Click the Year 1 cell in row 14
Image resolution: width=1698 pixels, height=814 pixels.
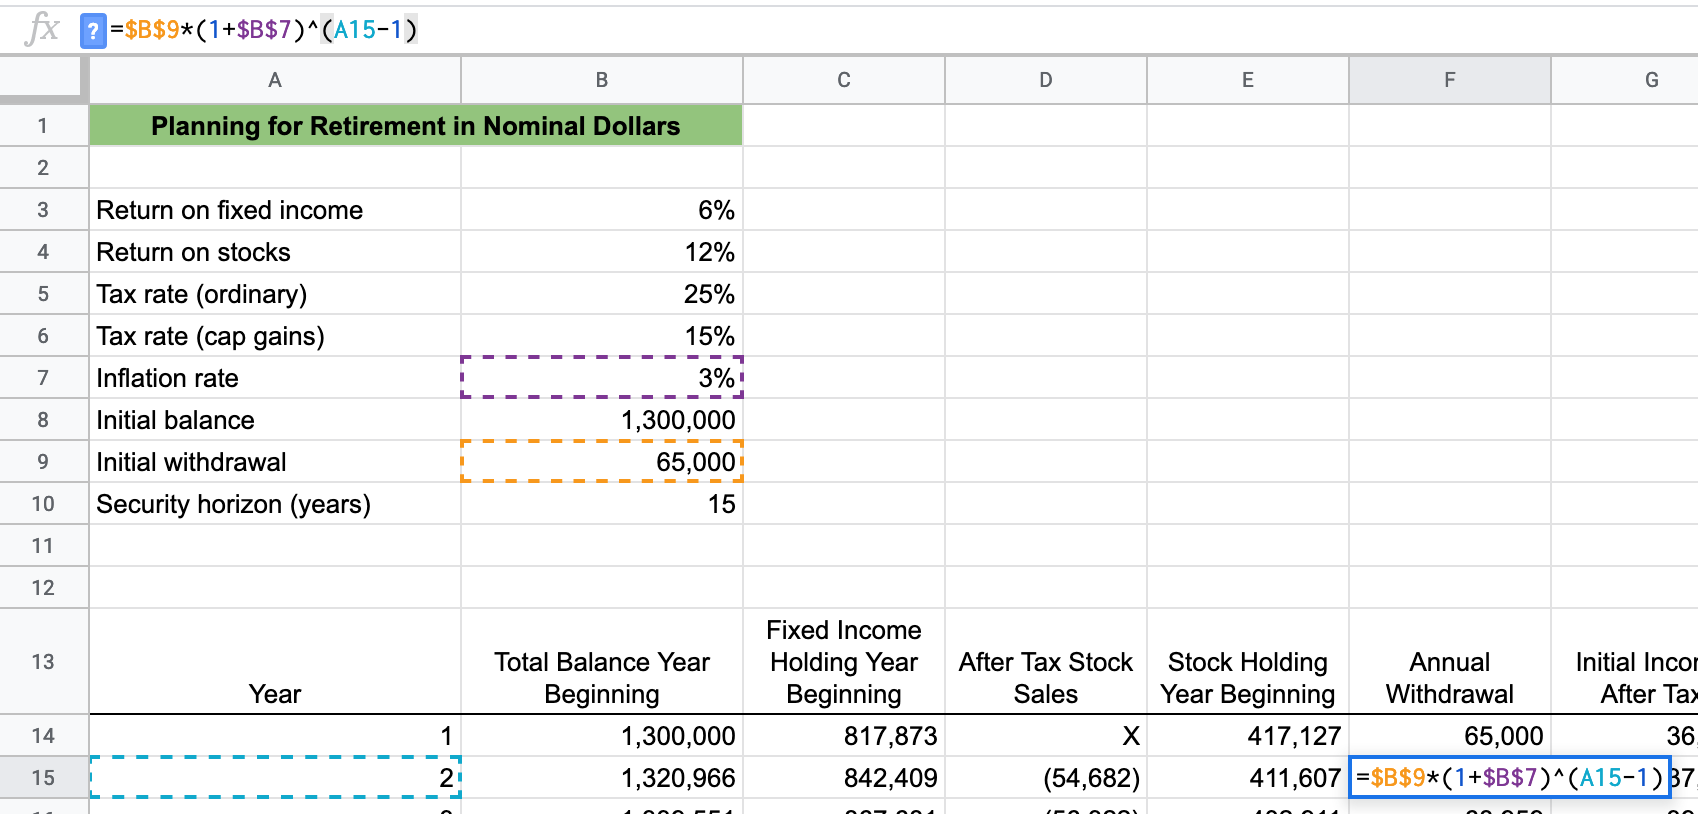(275, 736)
